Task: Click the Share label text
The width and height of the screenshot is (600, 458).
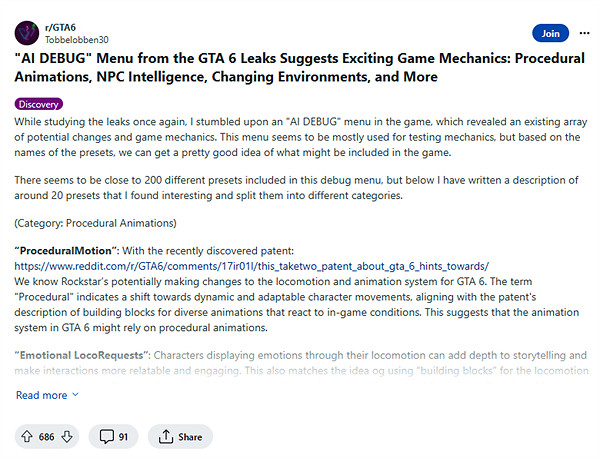Action: pyautogui.click(x=187, y=436)
